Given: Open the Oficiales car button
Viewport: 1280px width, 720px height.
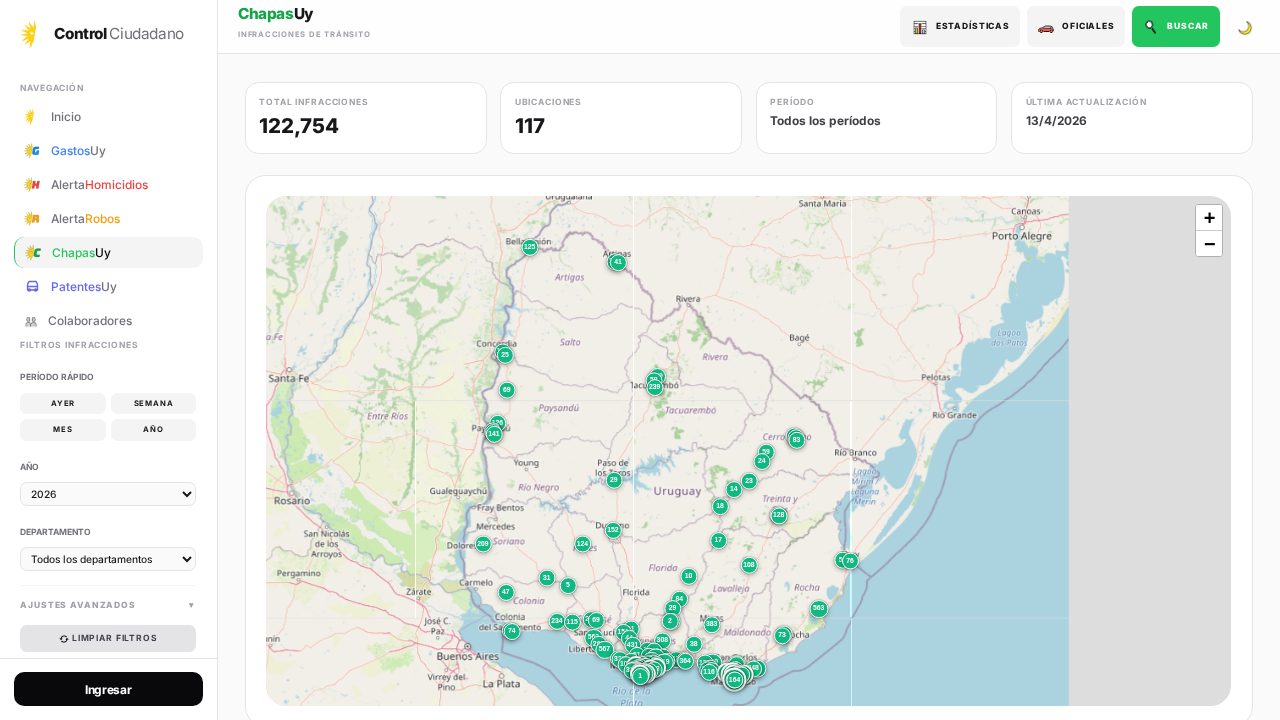Looking at the screenshot, I should tap(1075, 27).
